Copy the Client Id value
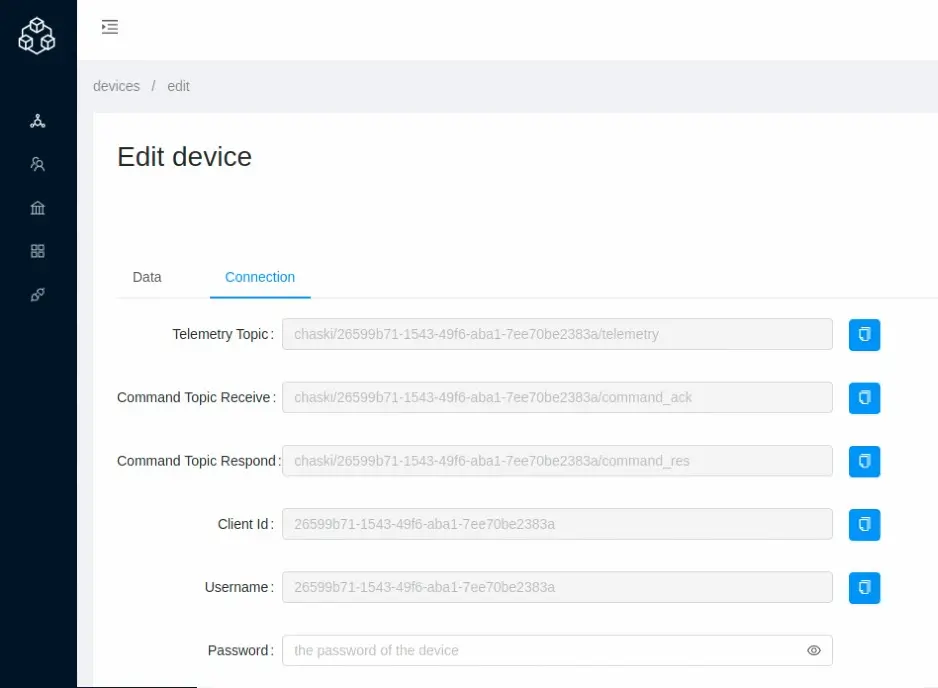Image resolution: width=938 pixels, height=688 pixels. (x=864, y=524)
